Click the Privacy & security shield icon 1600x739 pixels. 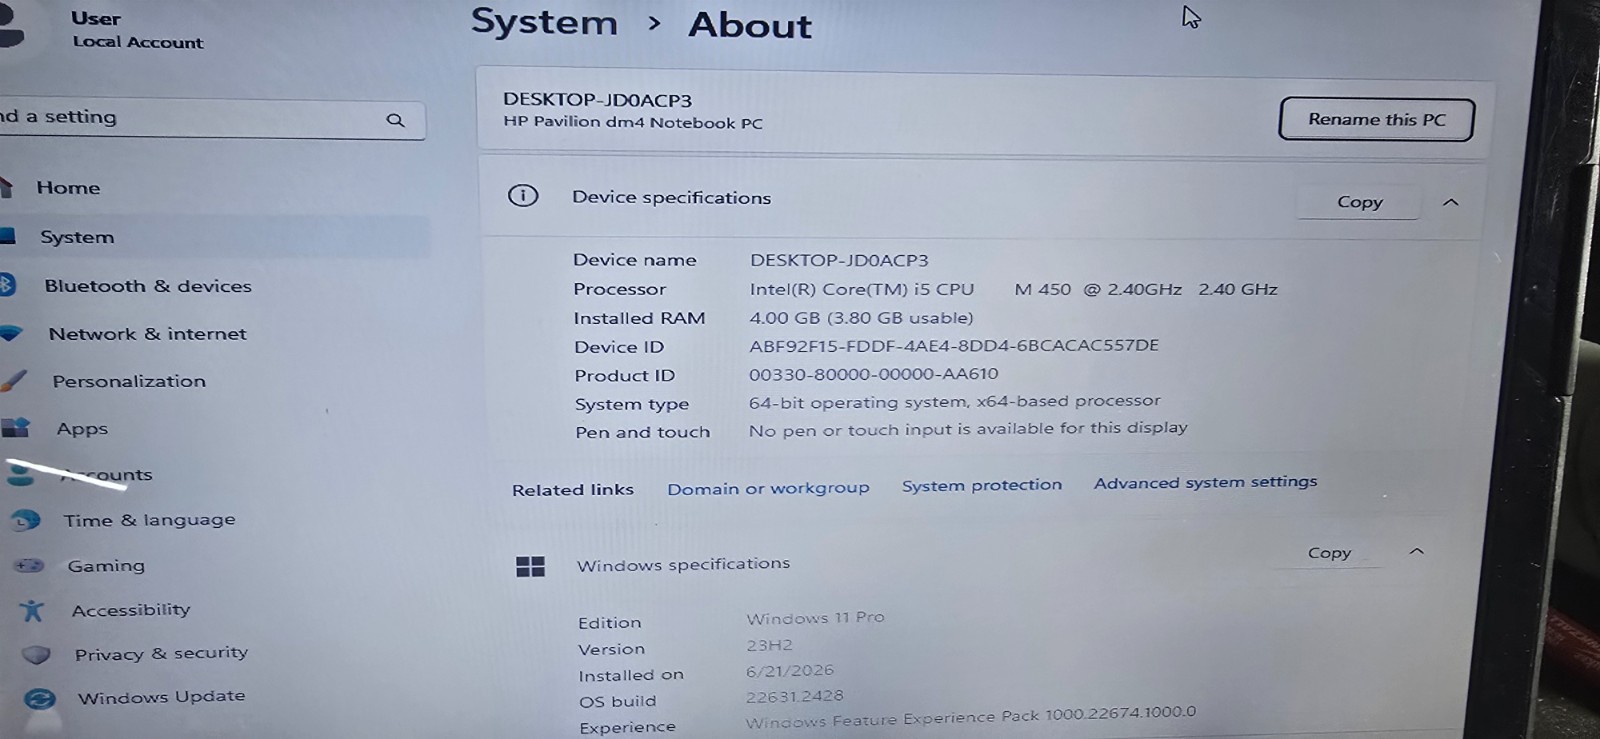click(37, 655)
